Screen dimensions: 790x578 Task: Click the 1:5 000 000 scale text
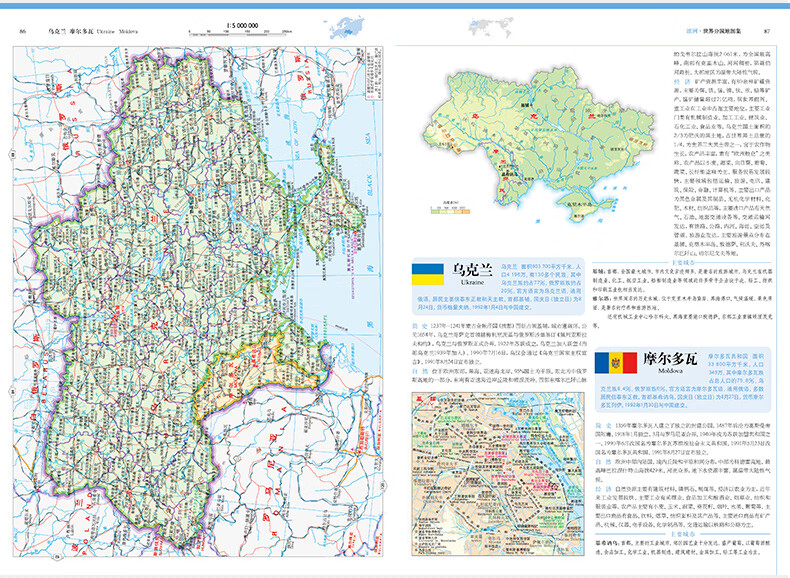click(242, 25)
